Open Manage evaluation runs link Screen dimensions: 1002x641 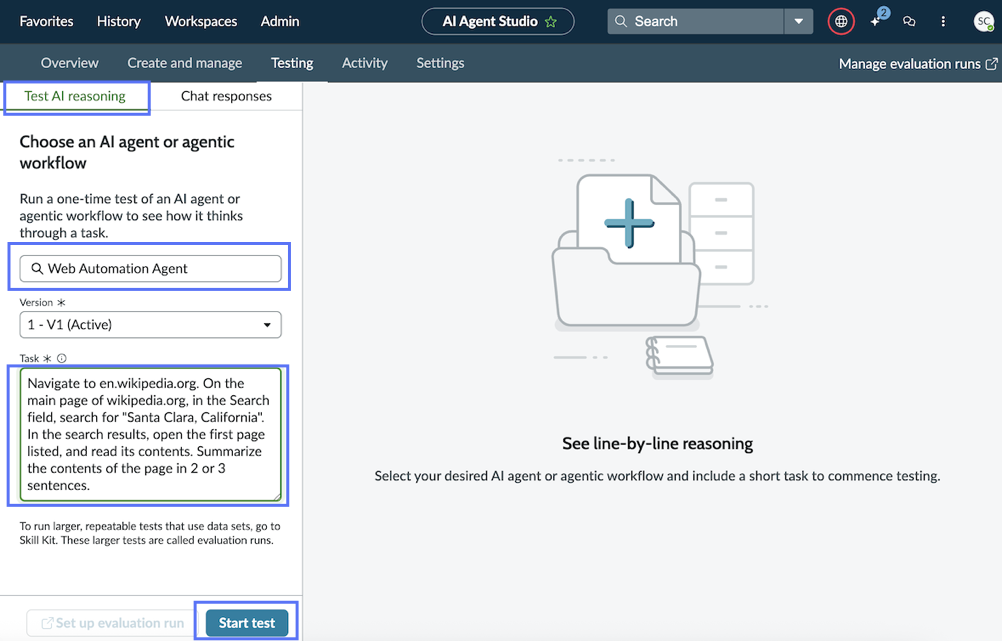point(918,63)
